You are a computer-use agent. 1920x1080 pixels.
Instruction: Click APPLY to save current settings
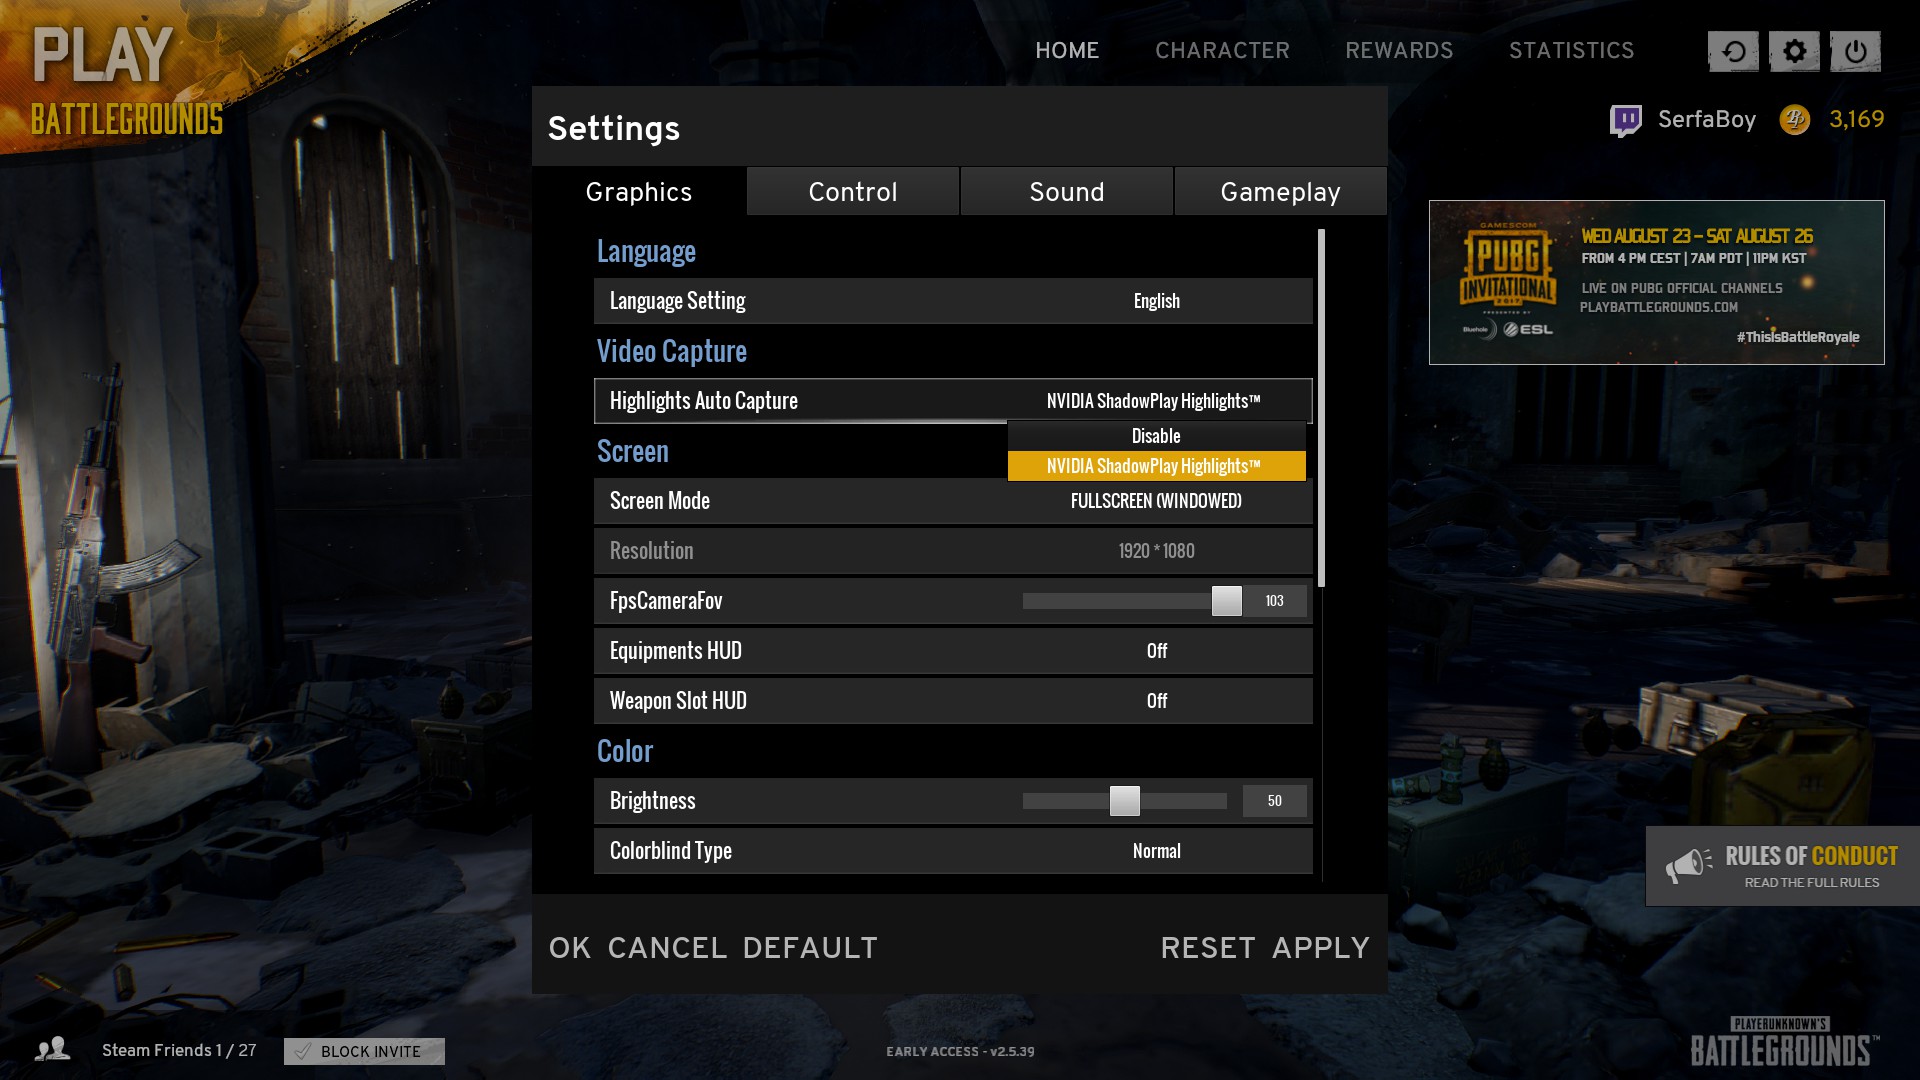[1321, 947]
